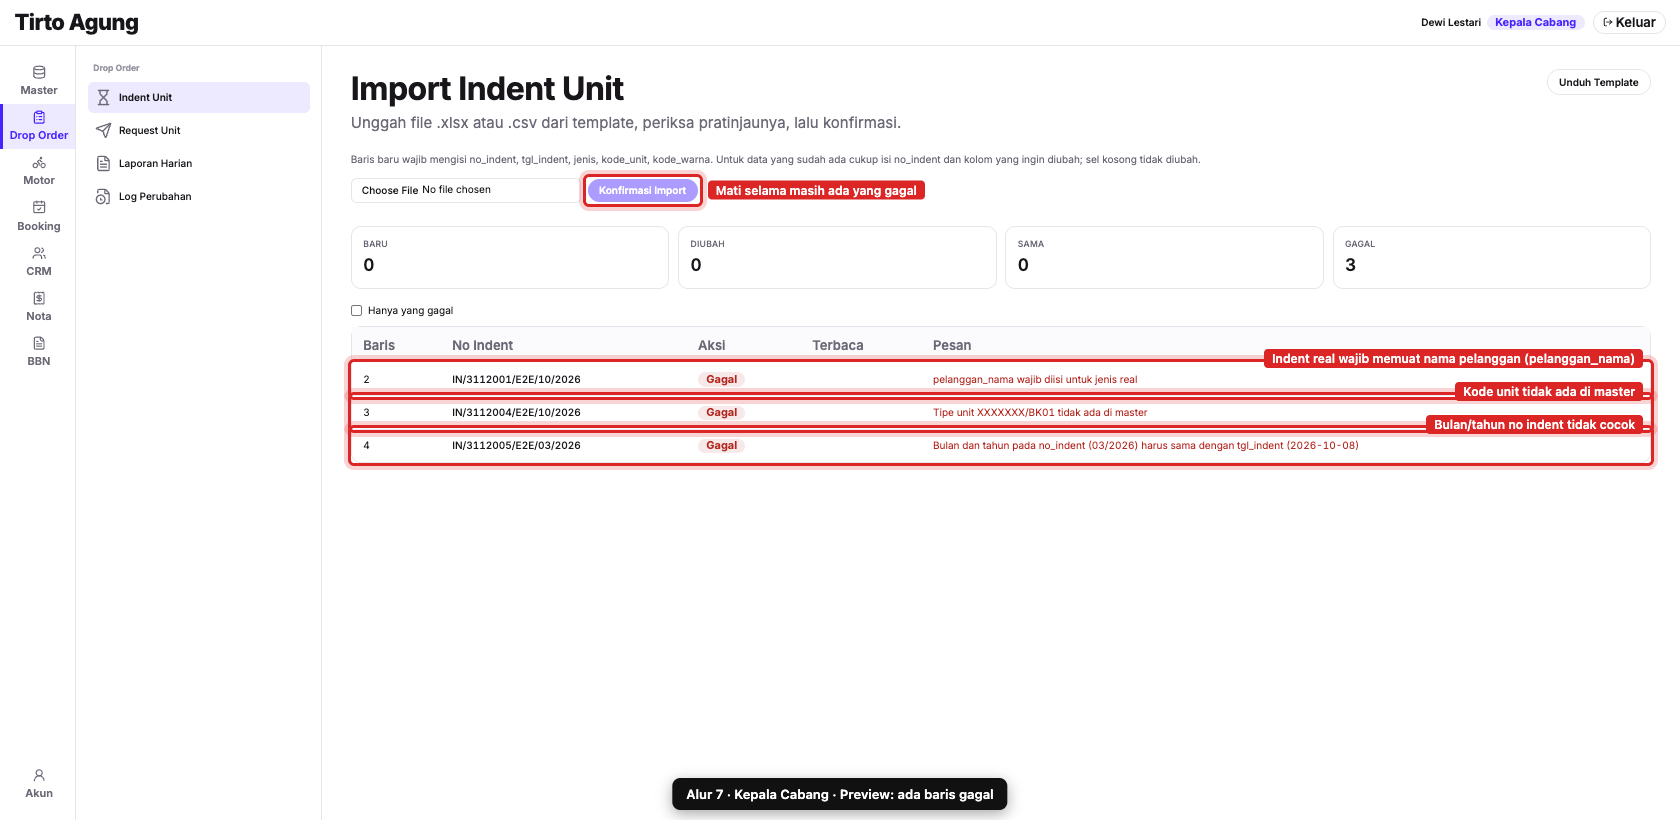Open the Laporan Harian menu item
The image size is (1680, 820).
199,163
